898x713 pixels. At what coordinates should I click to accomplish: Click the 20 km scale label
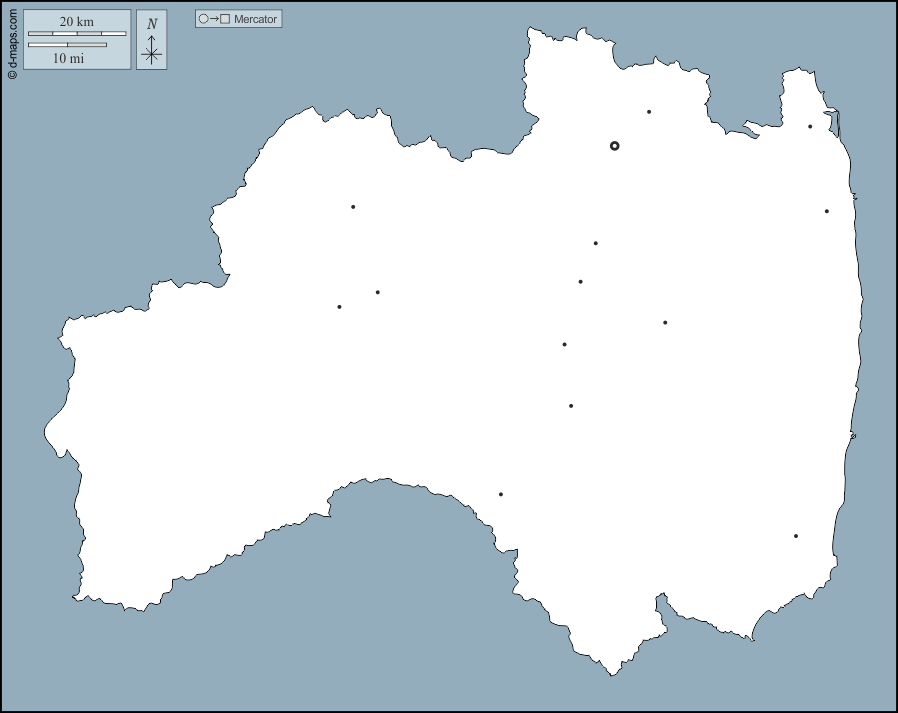point(77,22)
